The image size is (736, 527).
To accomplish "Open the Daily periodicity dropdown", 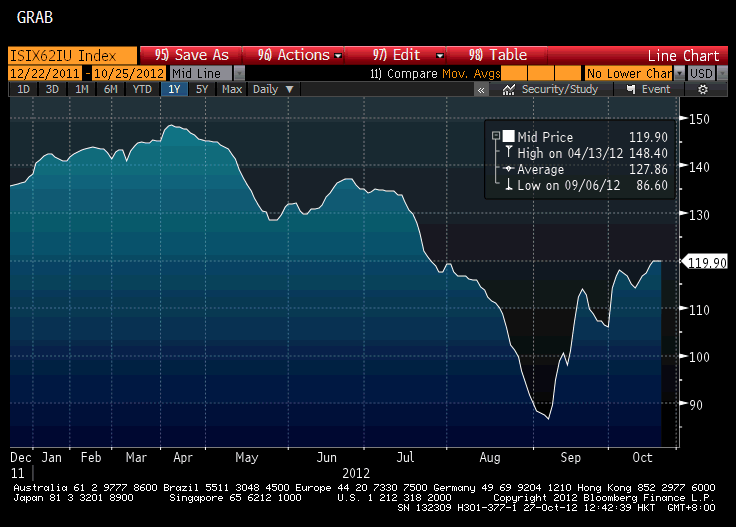I will [x=273, y=89].
